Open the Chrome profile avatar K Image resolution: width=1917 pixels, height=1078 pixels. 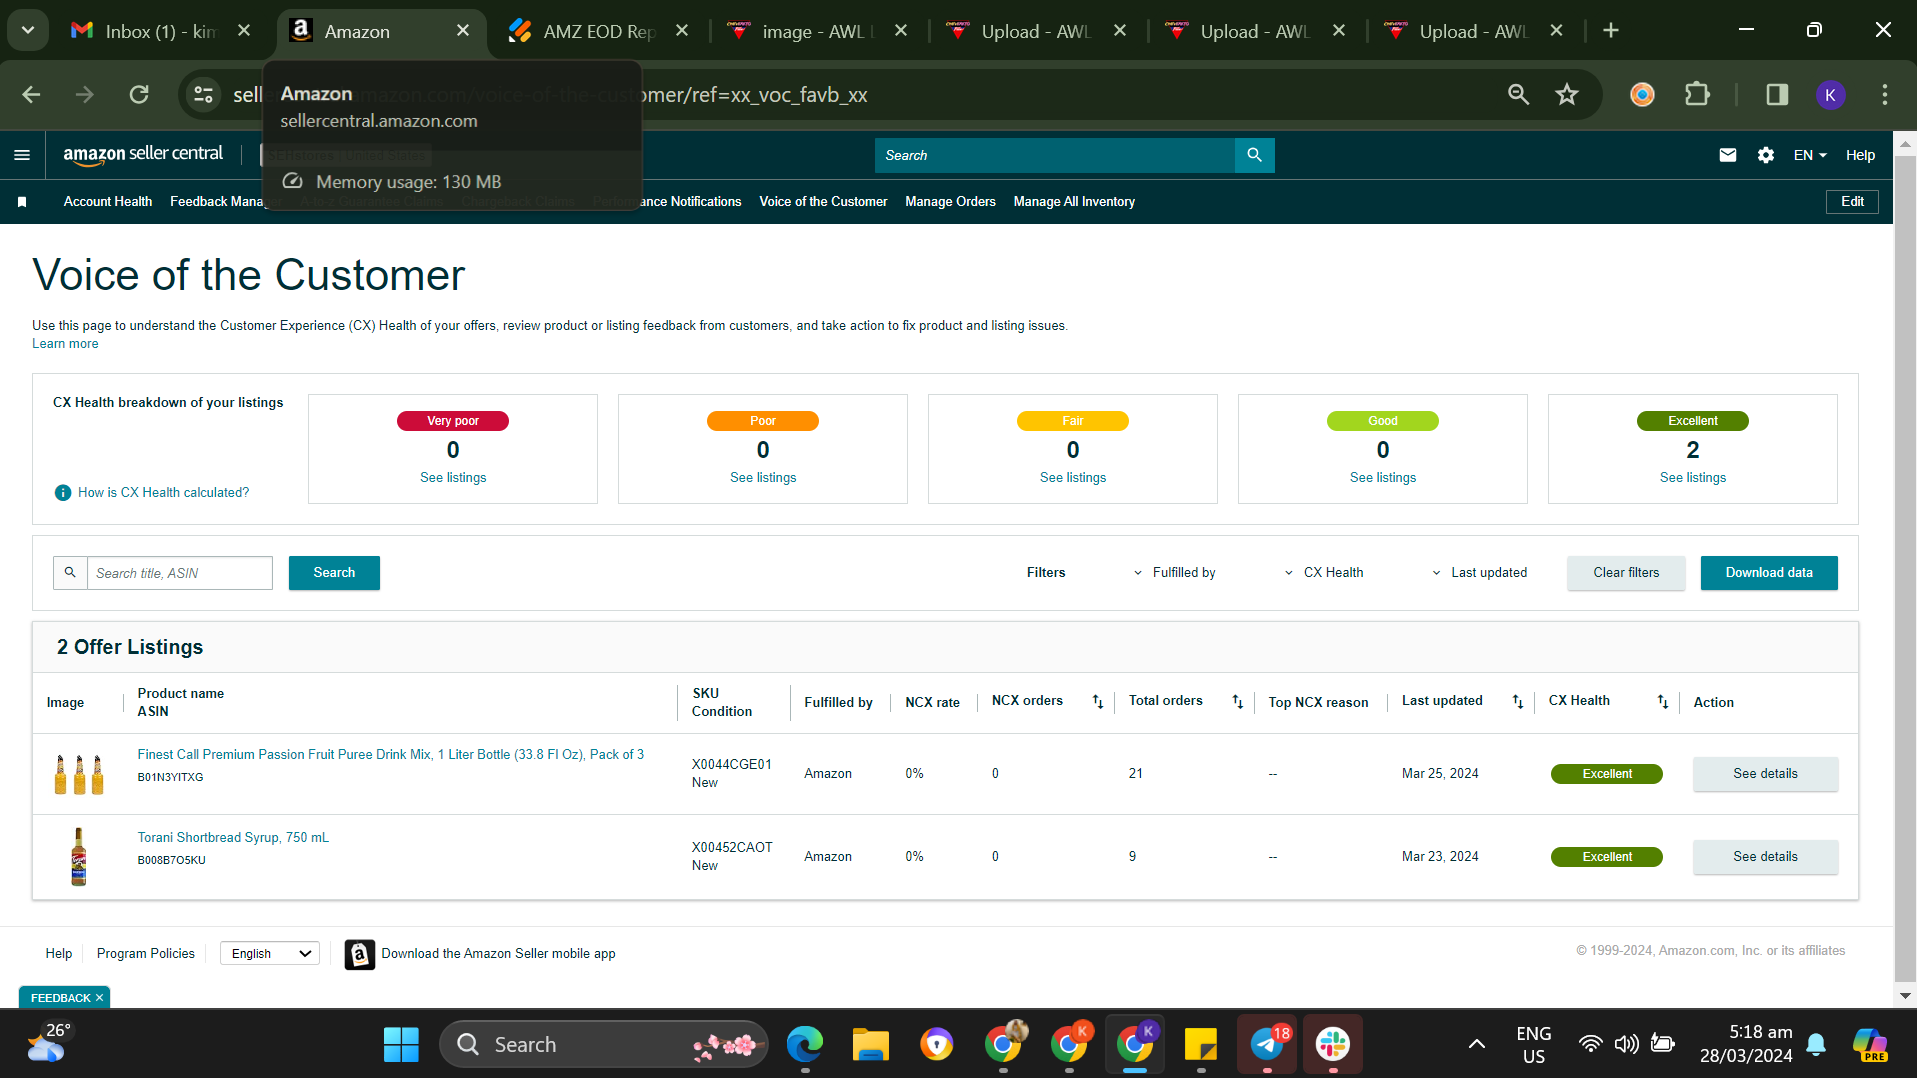tap(1830, 95)
